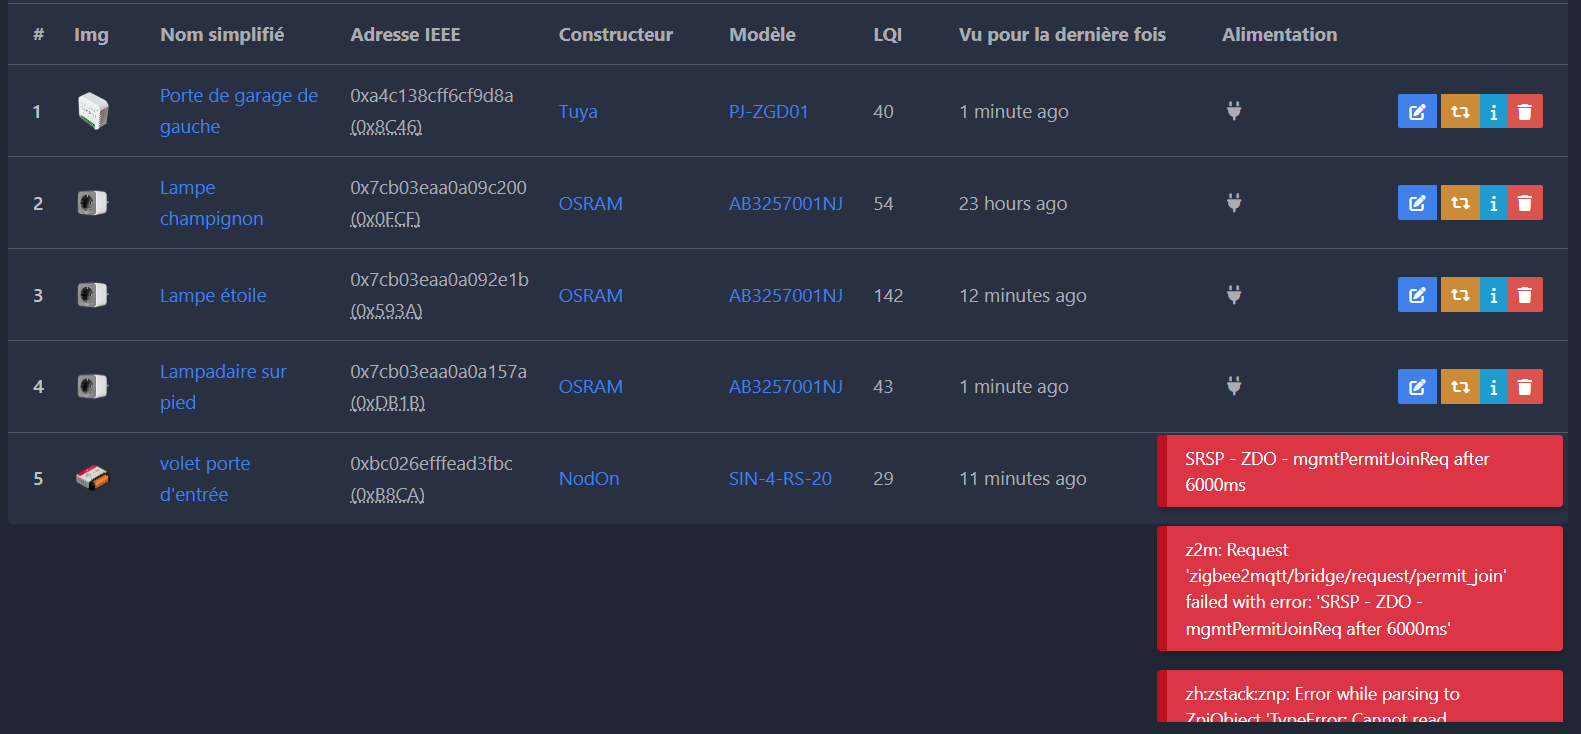The width and height of the screenshot is (1581, 734).
Task: Open the interview info for Lampe étoile
Action: [x=1493, y=295]
